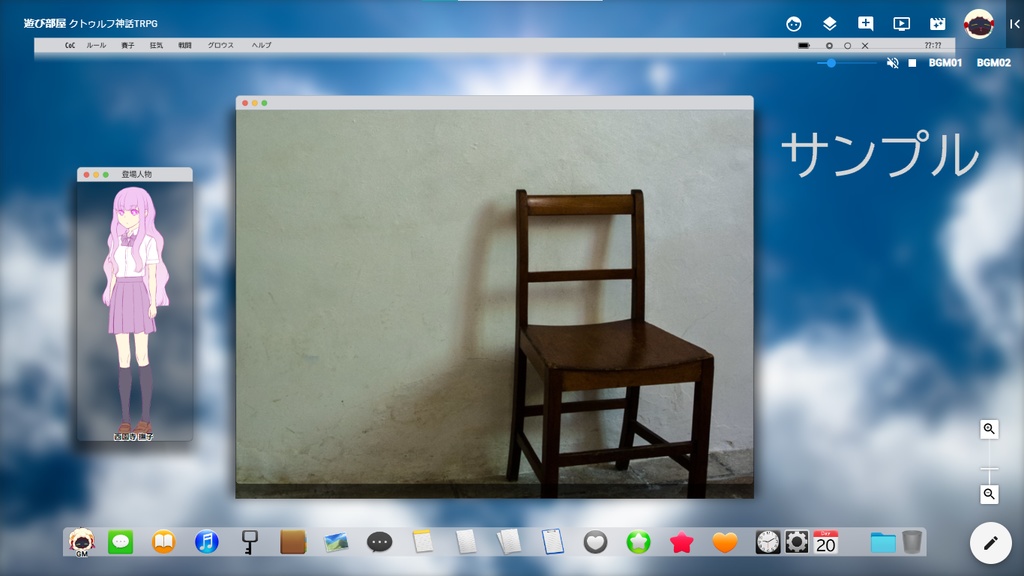Toggle the muted speaker icon

coord(893,63)
